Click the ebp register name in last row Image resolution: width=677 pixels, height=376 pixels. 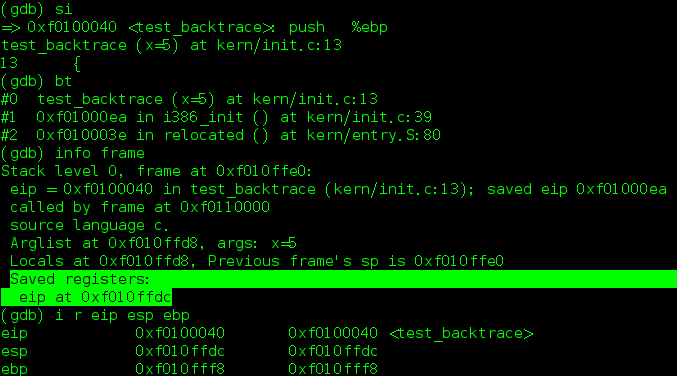[x=14, y=369]
